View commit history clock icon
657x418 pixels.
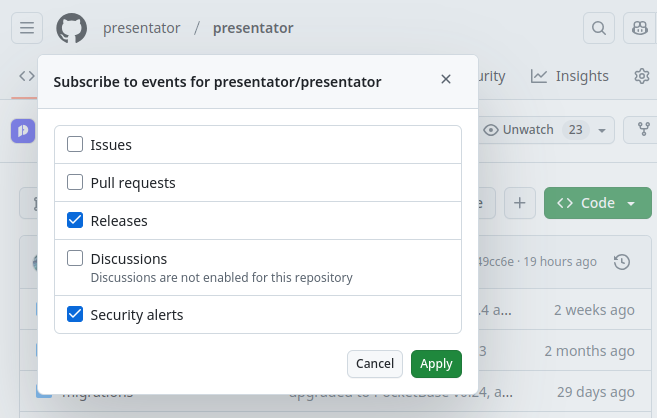(x=622, y=262)
